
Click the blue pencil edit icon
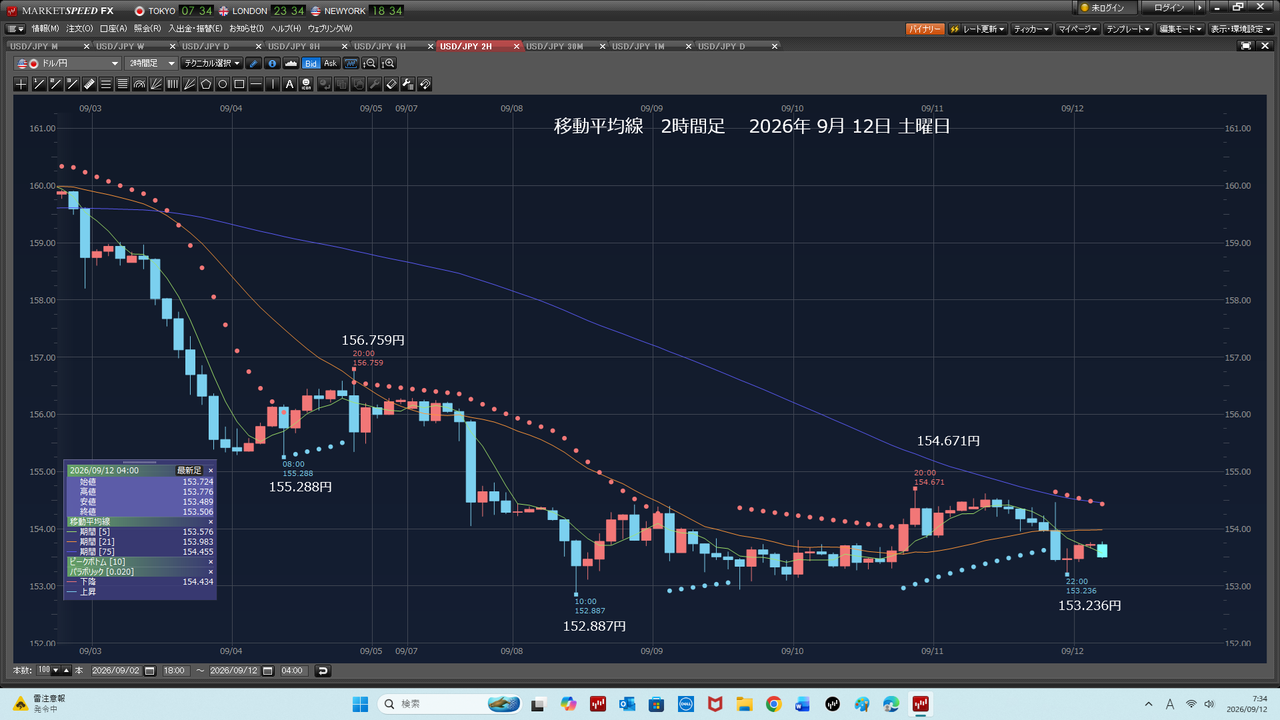253,63
